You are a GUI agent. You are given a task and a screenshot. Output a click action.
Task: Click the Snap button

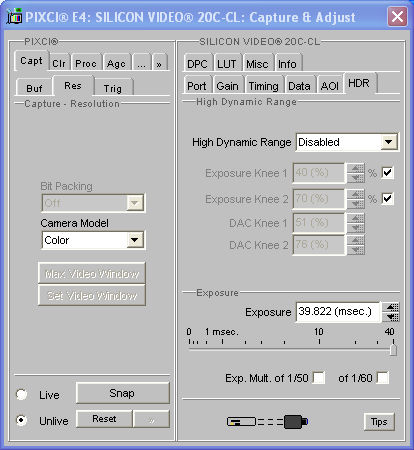[x=123, y=393]
